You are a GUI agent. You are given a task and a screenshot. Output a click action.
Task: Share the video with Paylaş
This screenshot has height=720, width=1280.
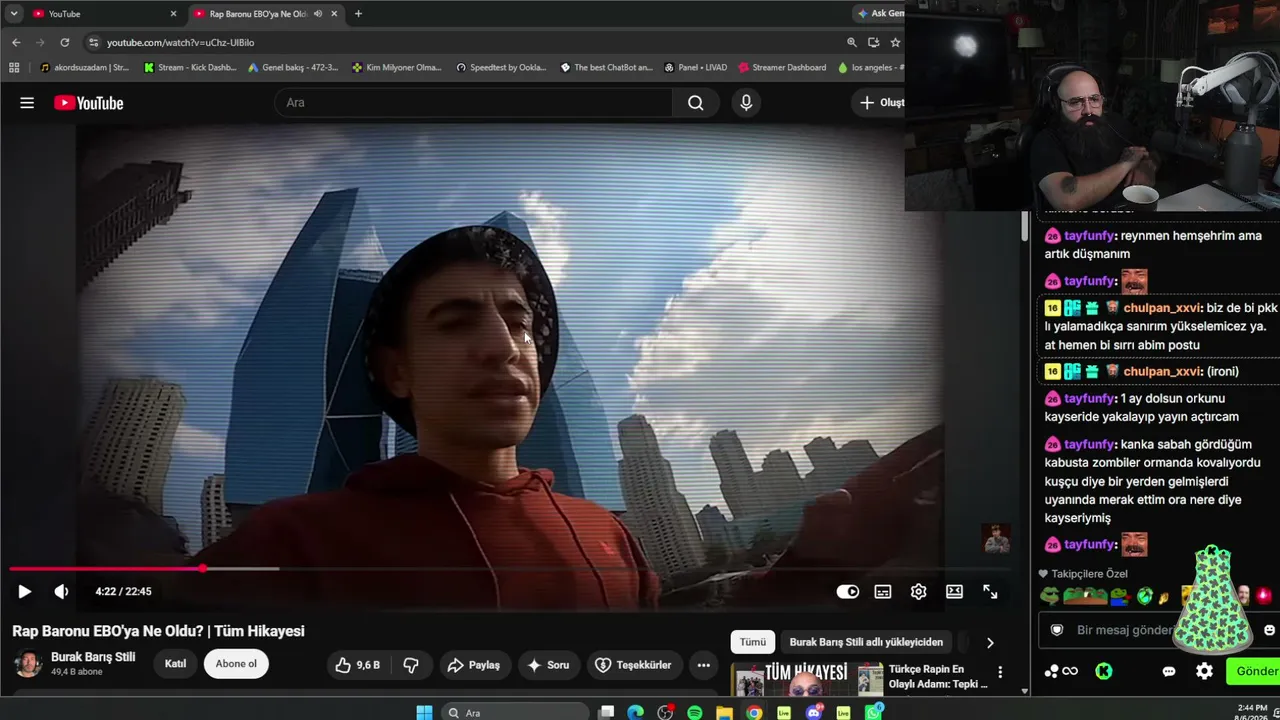[x=474, y=665]
